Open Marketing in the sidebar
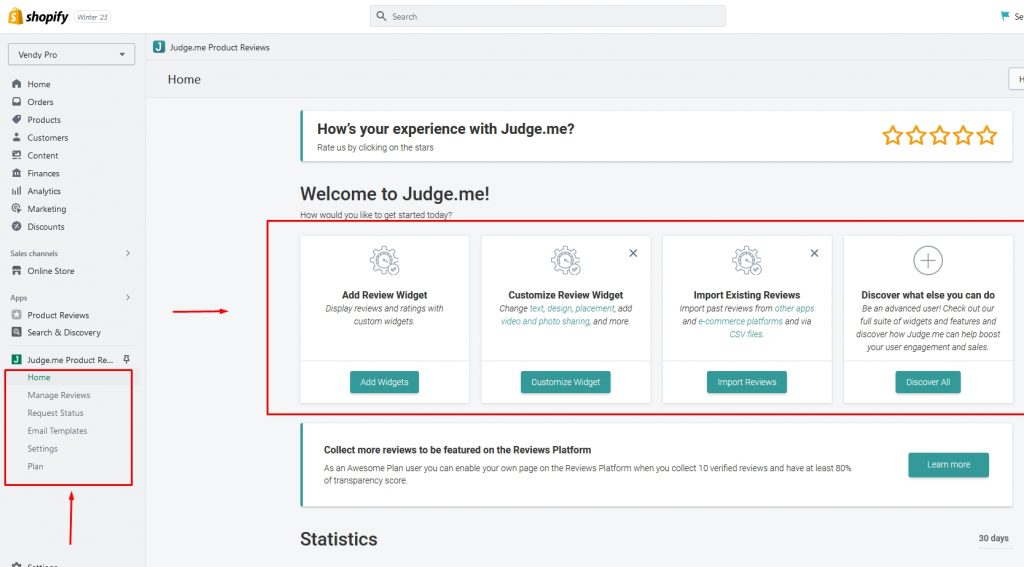 tap(46, 209)
